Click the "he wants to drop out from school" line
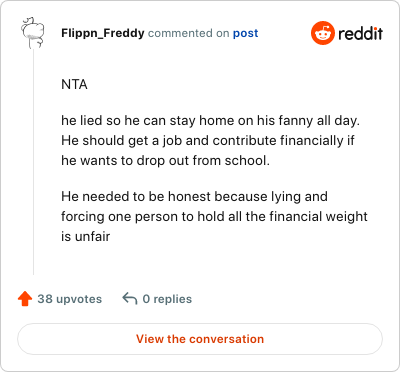 click(x=165, y=161)
